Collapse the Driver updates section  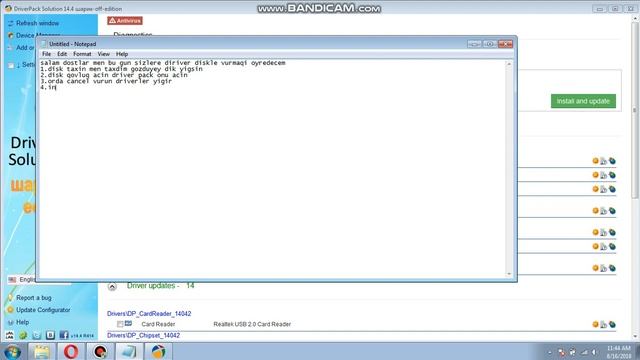click(x=112, y=287)
